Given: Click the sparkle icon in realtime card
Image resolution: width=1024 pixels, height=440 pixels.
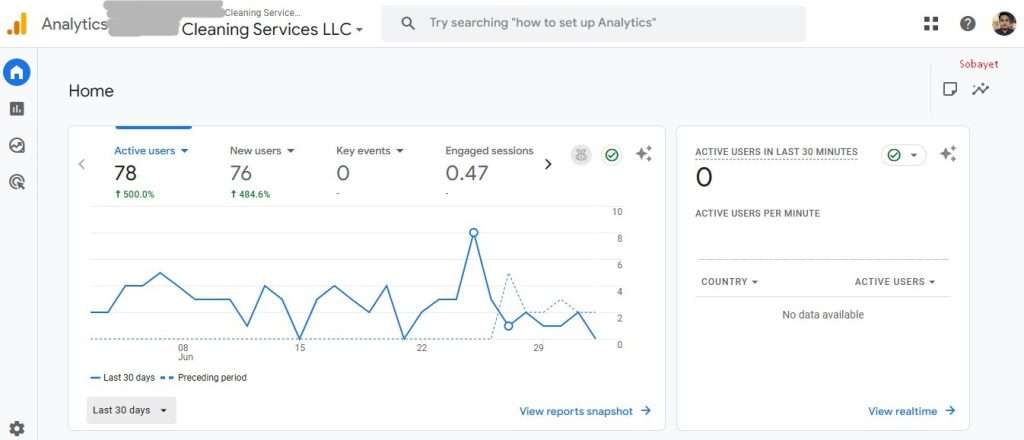Looking at the screenshot, I should pos(948,154).
